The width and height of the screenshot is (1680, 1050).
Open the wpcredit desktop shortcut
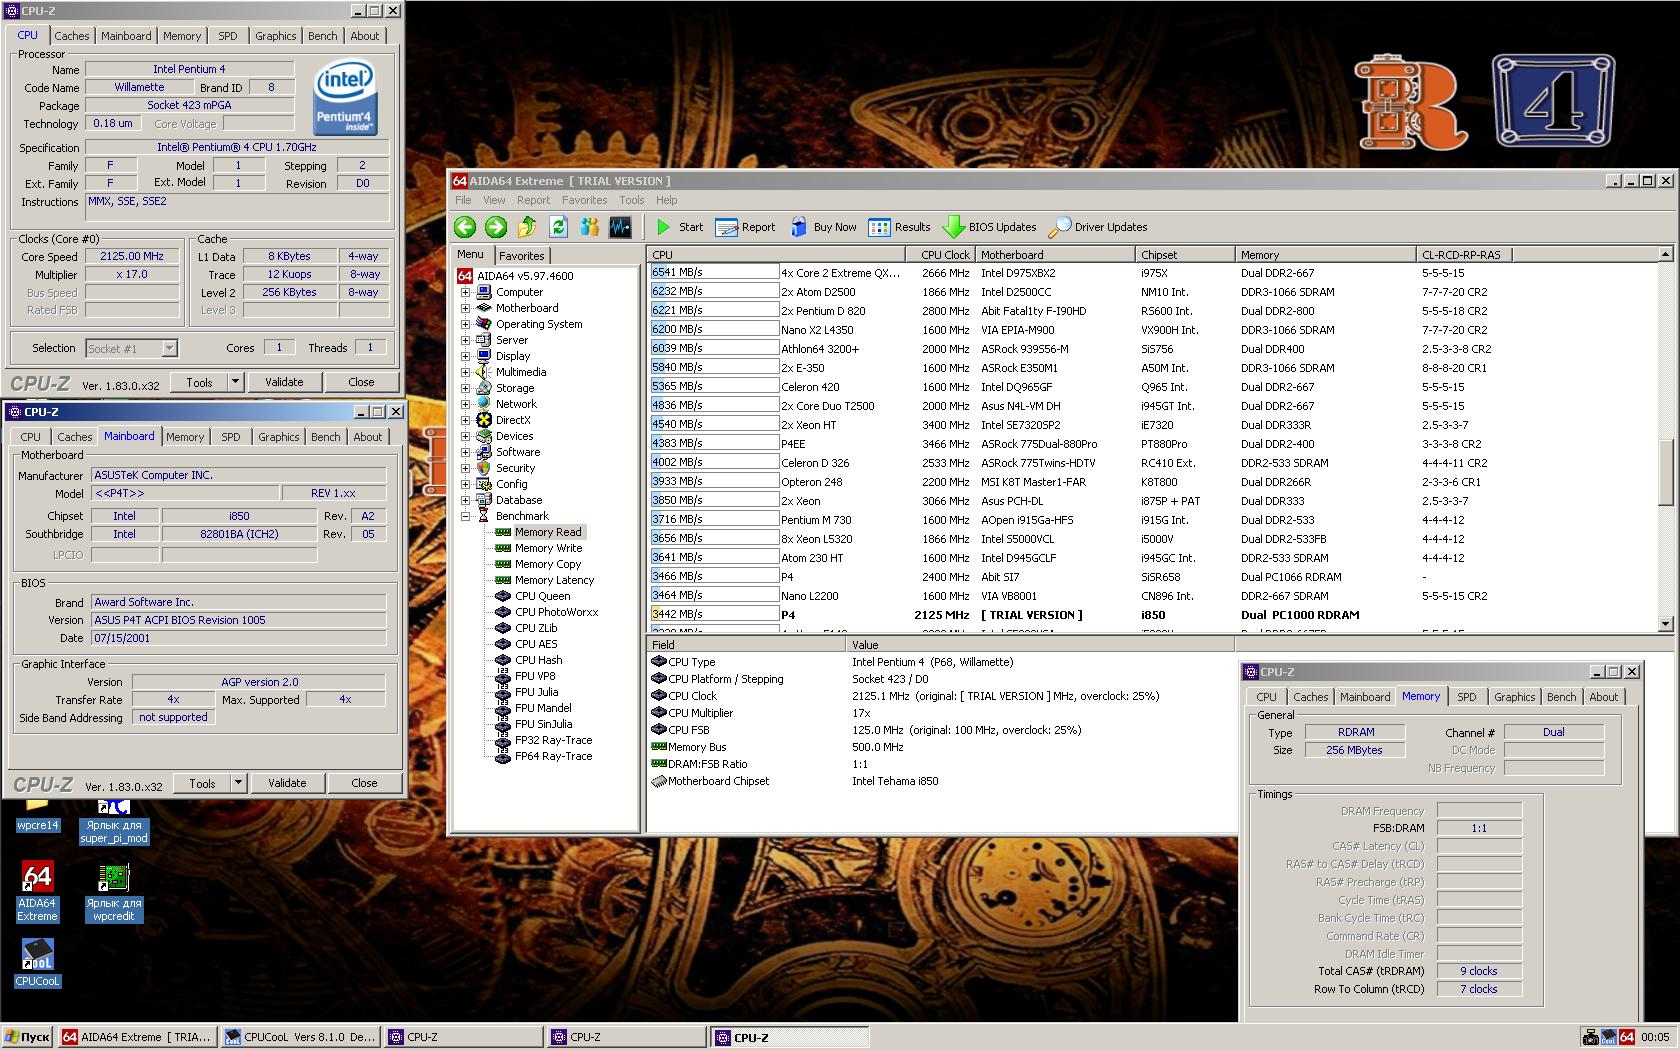[x=113, y=891]
